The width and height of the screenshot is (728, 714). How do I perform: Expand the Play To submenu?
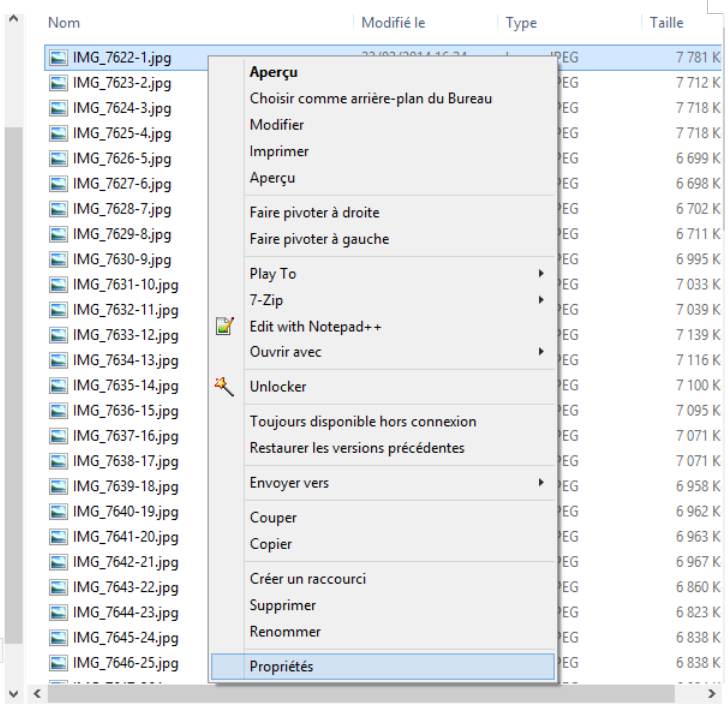point(541,274)
